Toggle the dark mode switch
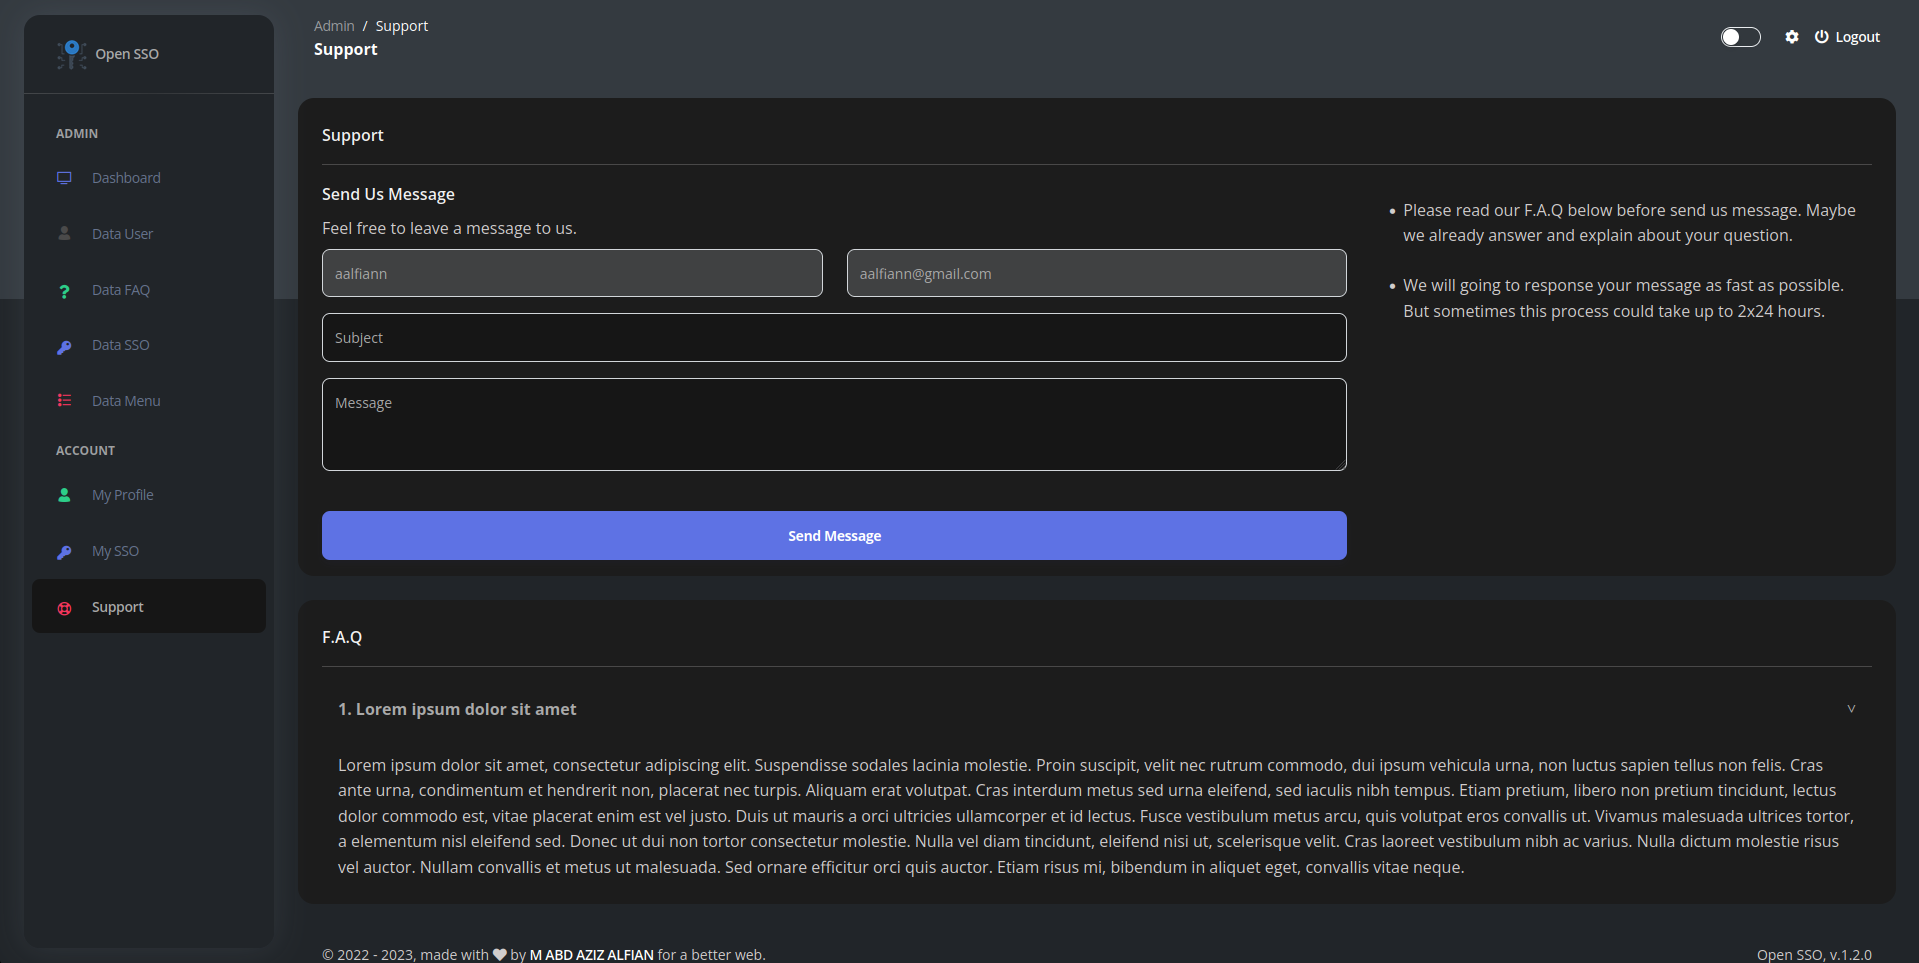 click(x=1740, y=36)
